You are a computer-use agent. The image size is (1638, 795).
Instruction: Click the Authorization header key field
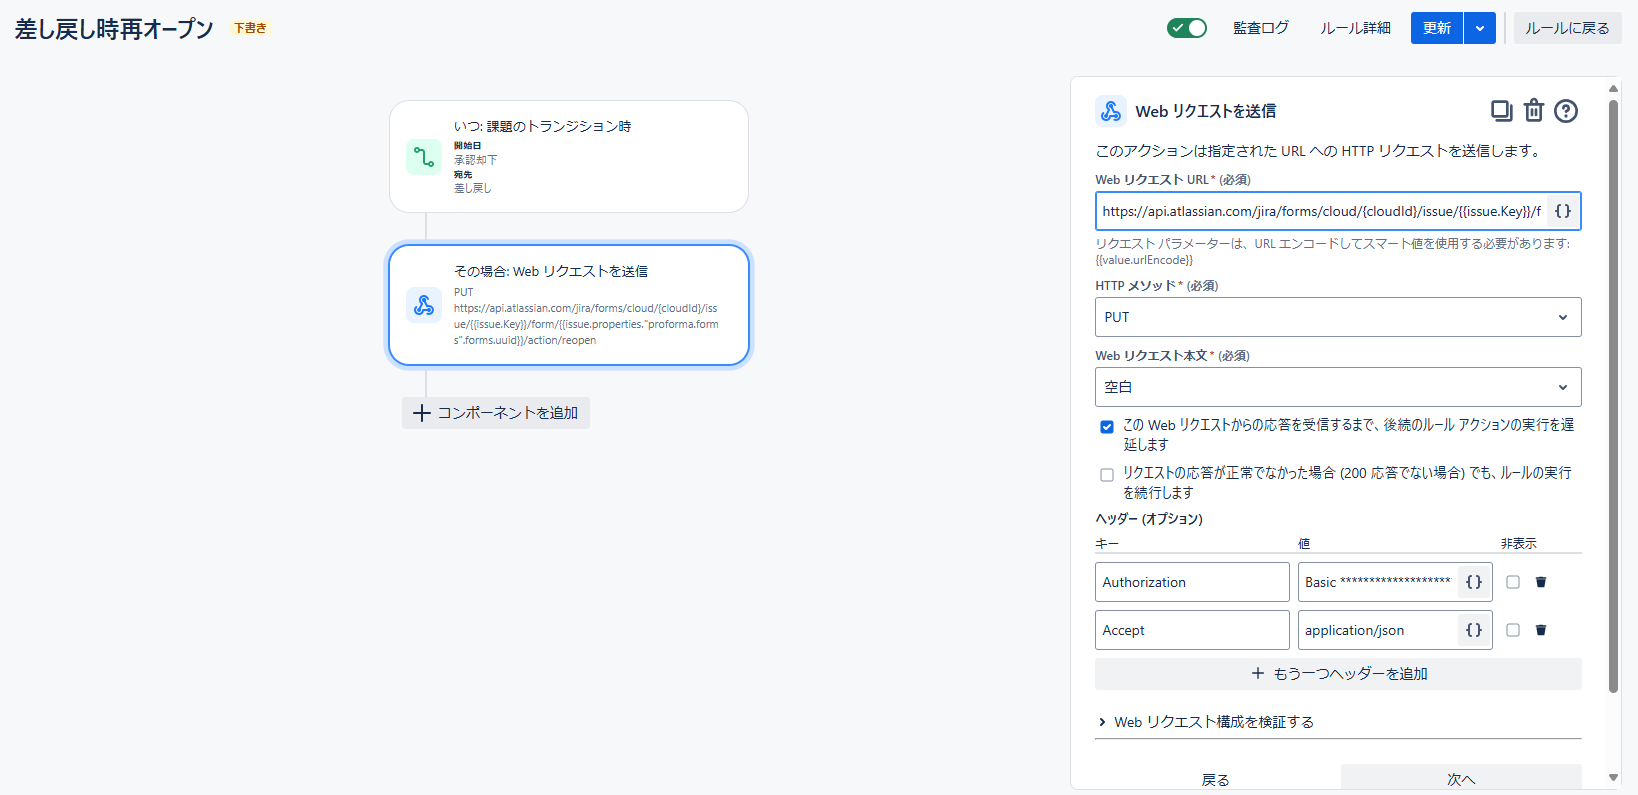click(x=1192, y=582)
